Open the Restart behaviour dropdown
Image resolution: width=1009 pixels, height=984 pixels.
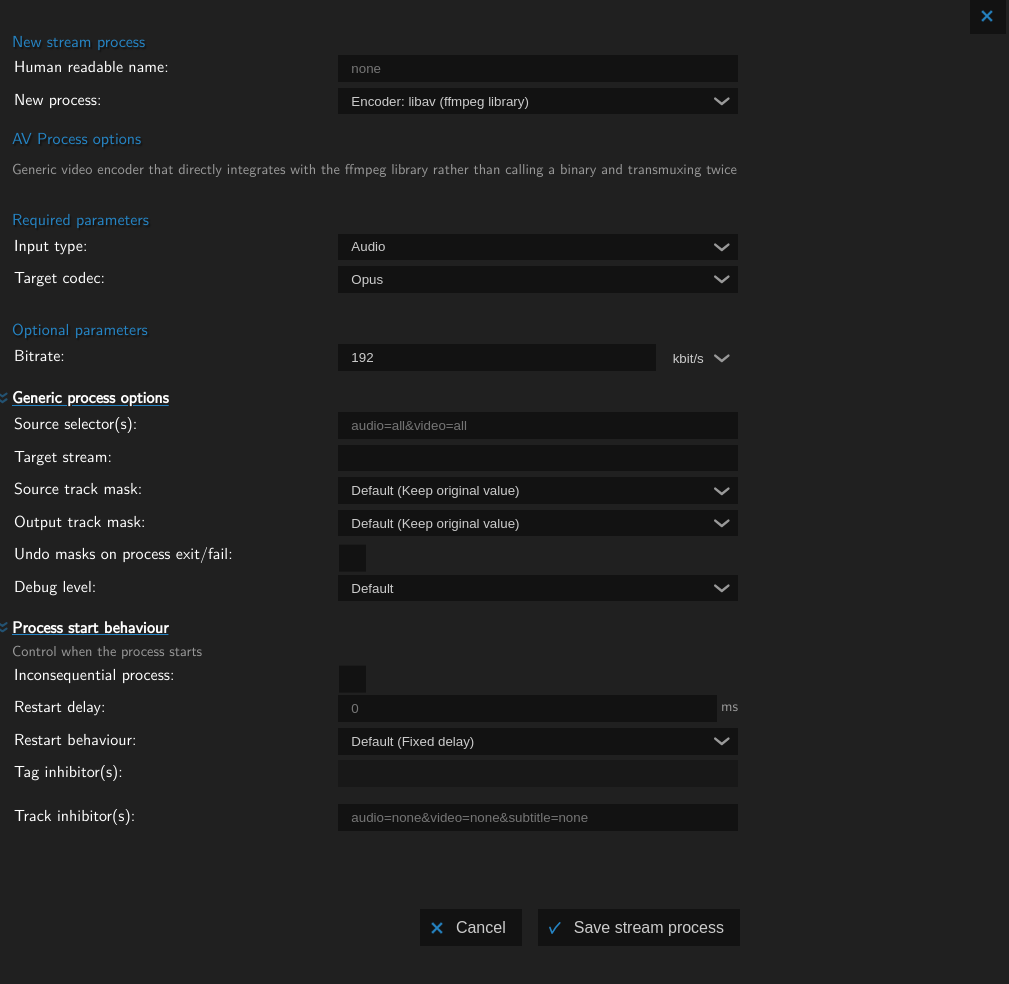(x=537, y=742)
